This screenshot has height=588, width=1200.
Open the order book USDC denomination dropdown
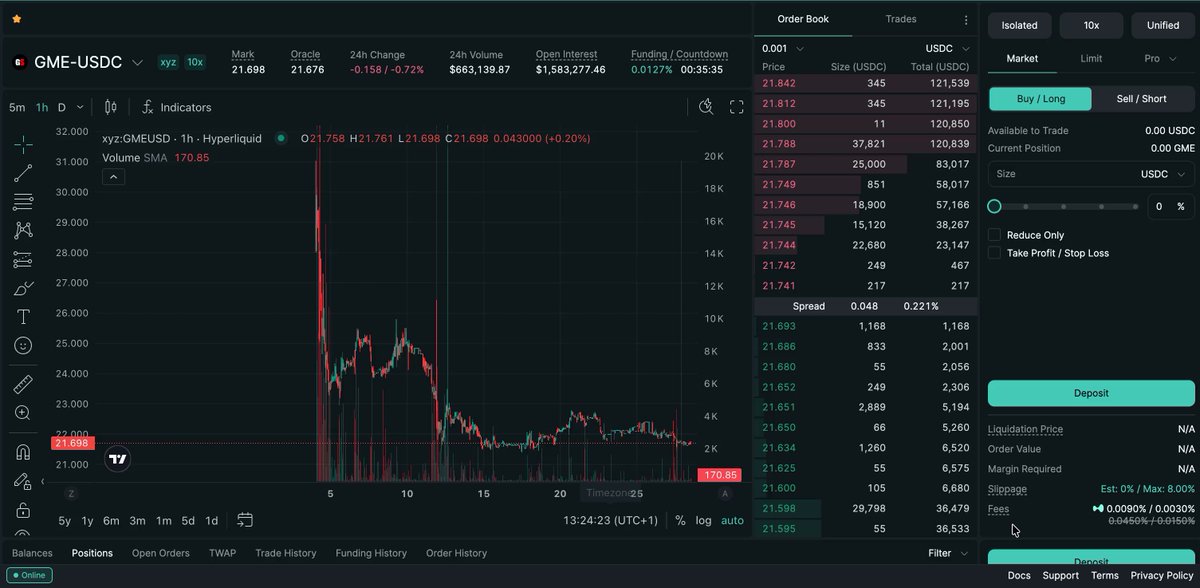click(x=947, y=48)
